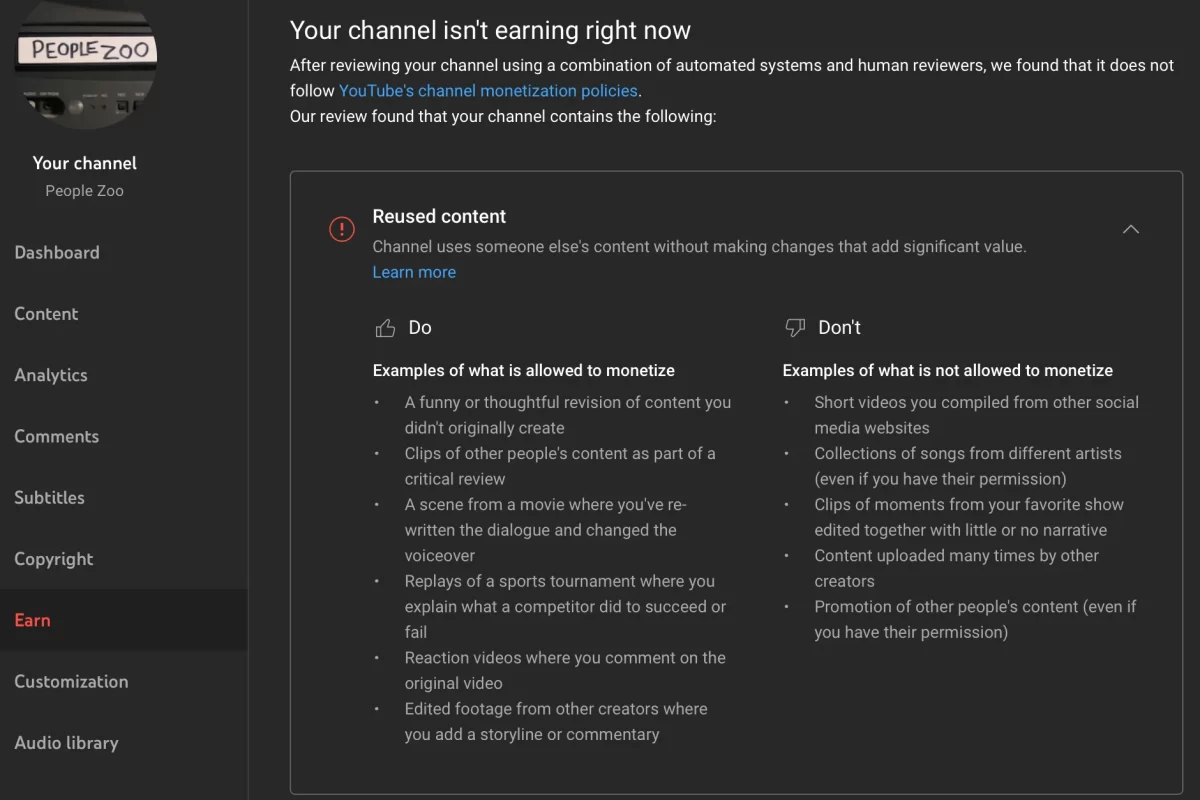Click the Reused content heading
The image size is (1200, 800).
[x=439, y=216]
